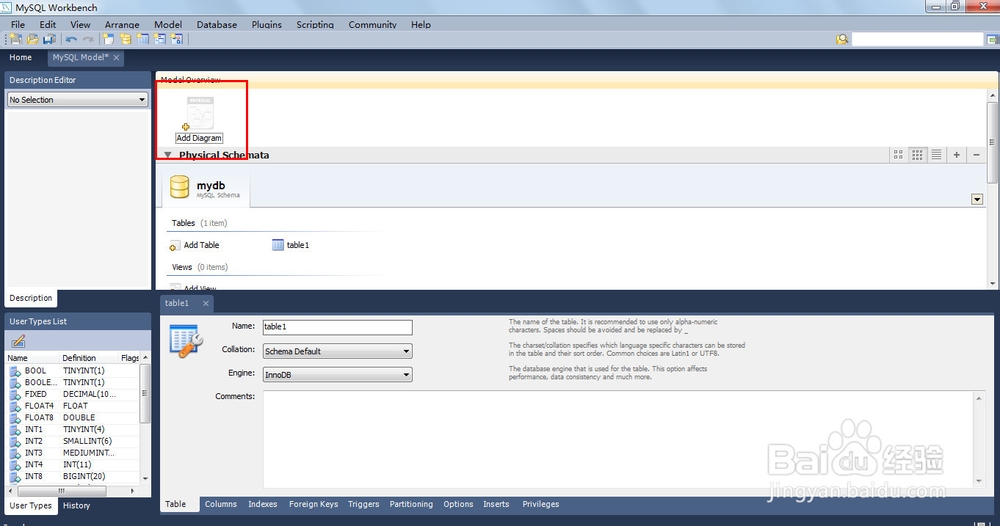This screenshot has height=526, width=1000.
Task: Save the model with floppy disk icon
Action: pyautogui.click(x=49, y=39)
